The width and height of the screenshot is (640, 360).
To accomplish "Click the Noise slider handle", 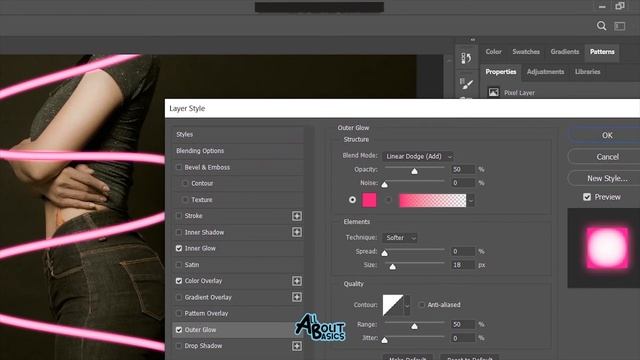I will click(384, 185).
